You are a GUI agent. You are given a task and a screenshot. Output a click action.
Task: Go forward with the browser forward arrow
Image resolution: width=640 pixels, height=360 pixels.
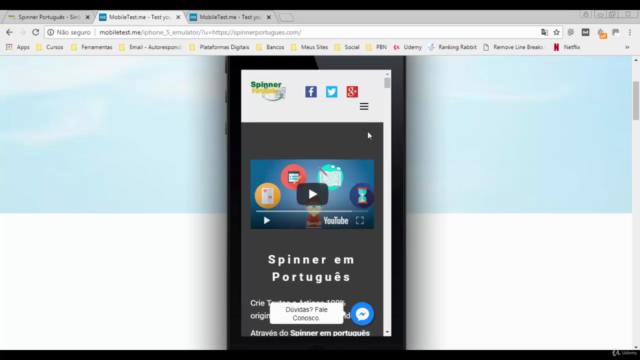23,32
